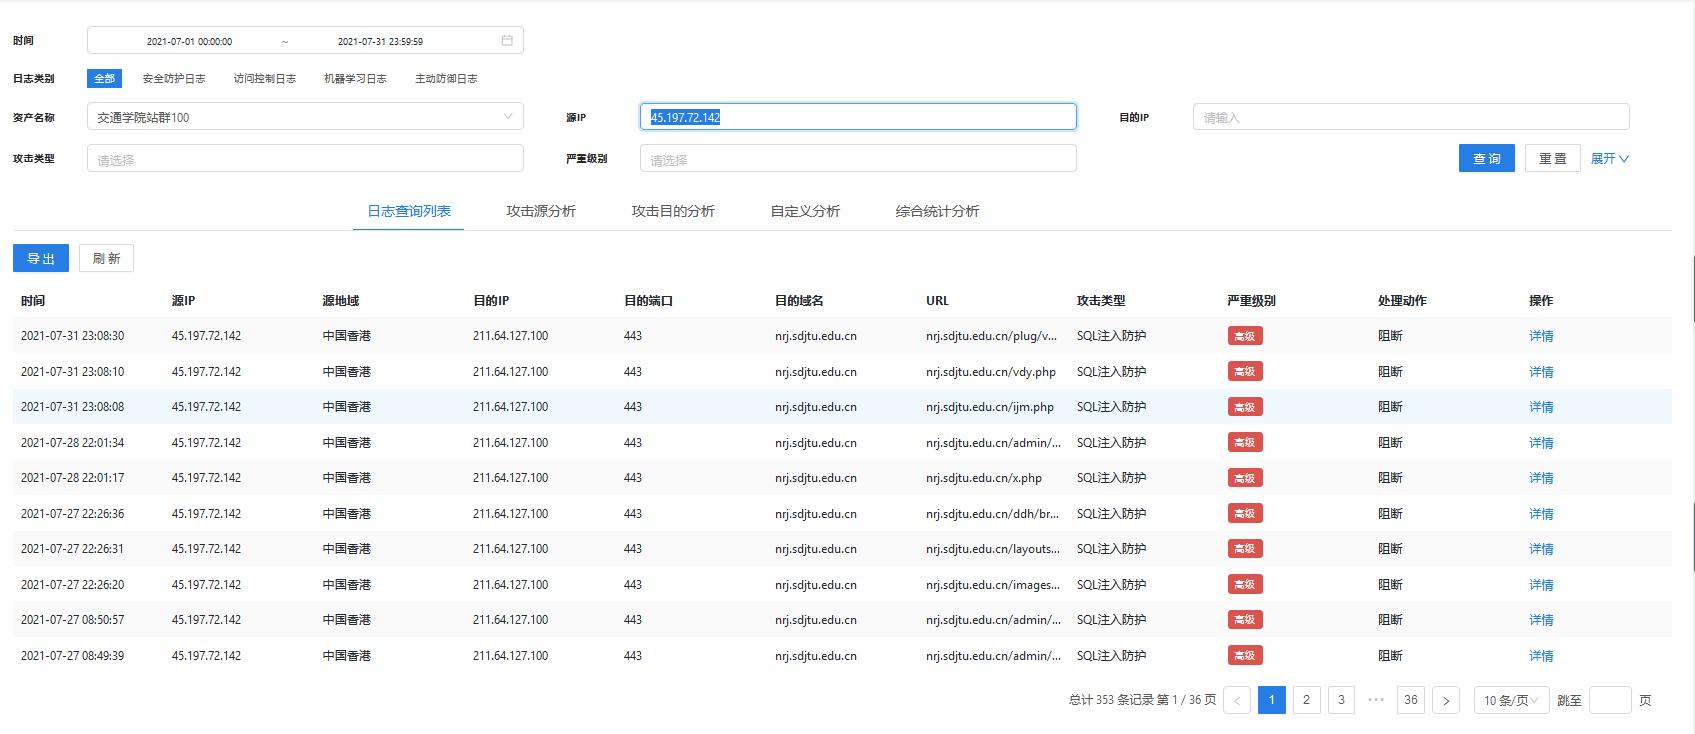This screenshot has height=734, width=1695.
Task: Click the 高级 severity badge in the 23:08:30 row
Action: pos(1245,336)
